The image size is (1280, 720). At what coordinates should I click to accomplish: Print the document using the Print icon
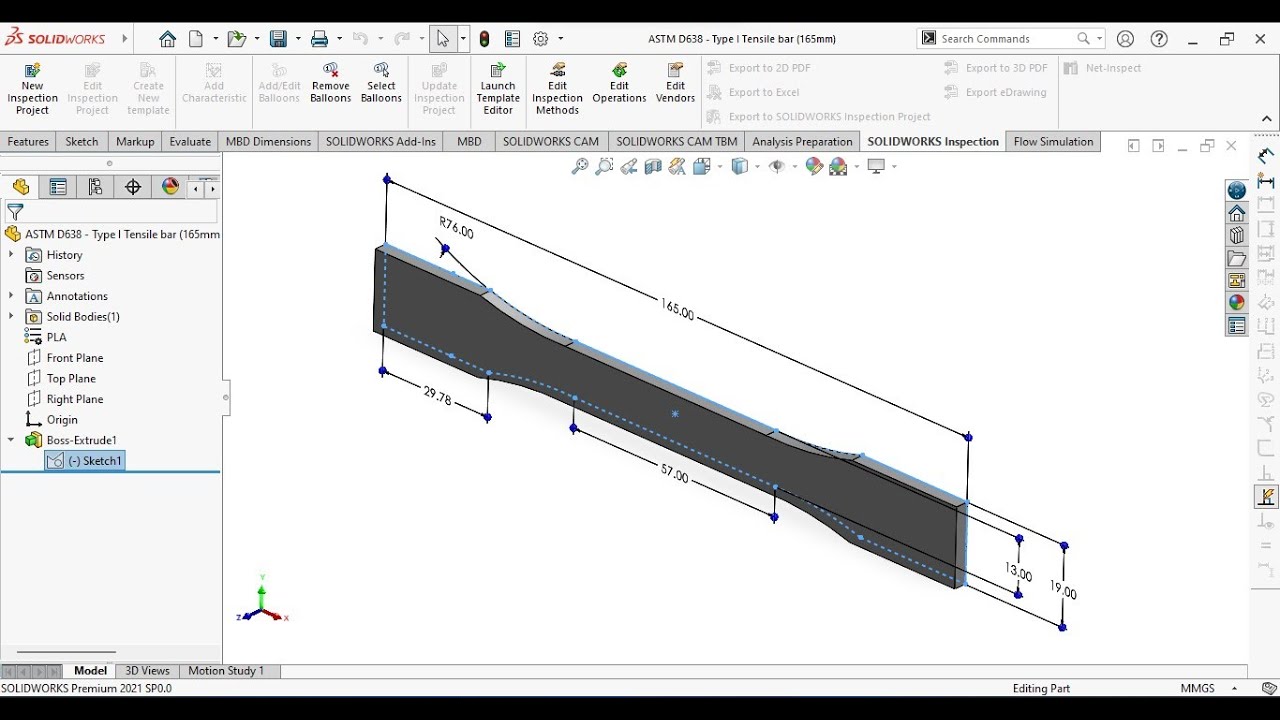click(x=319, y=39)
